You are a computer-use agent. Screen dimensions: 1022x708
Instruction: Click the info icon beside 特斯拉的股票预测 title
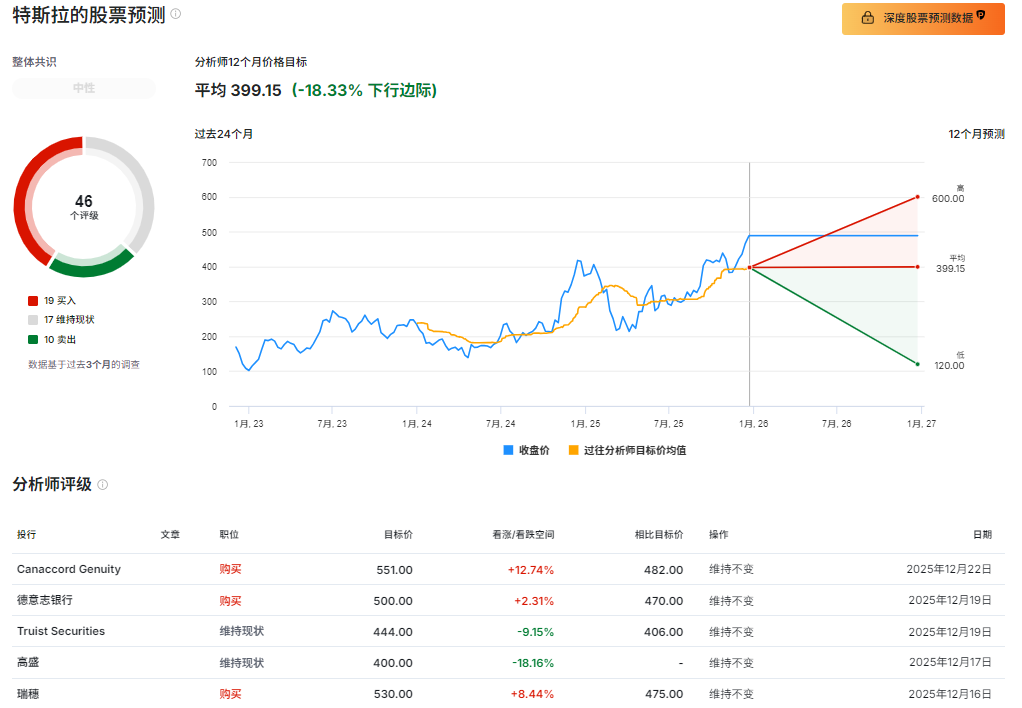177,15
